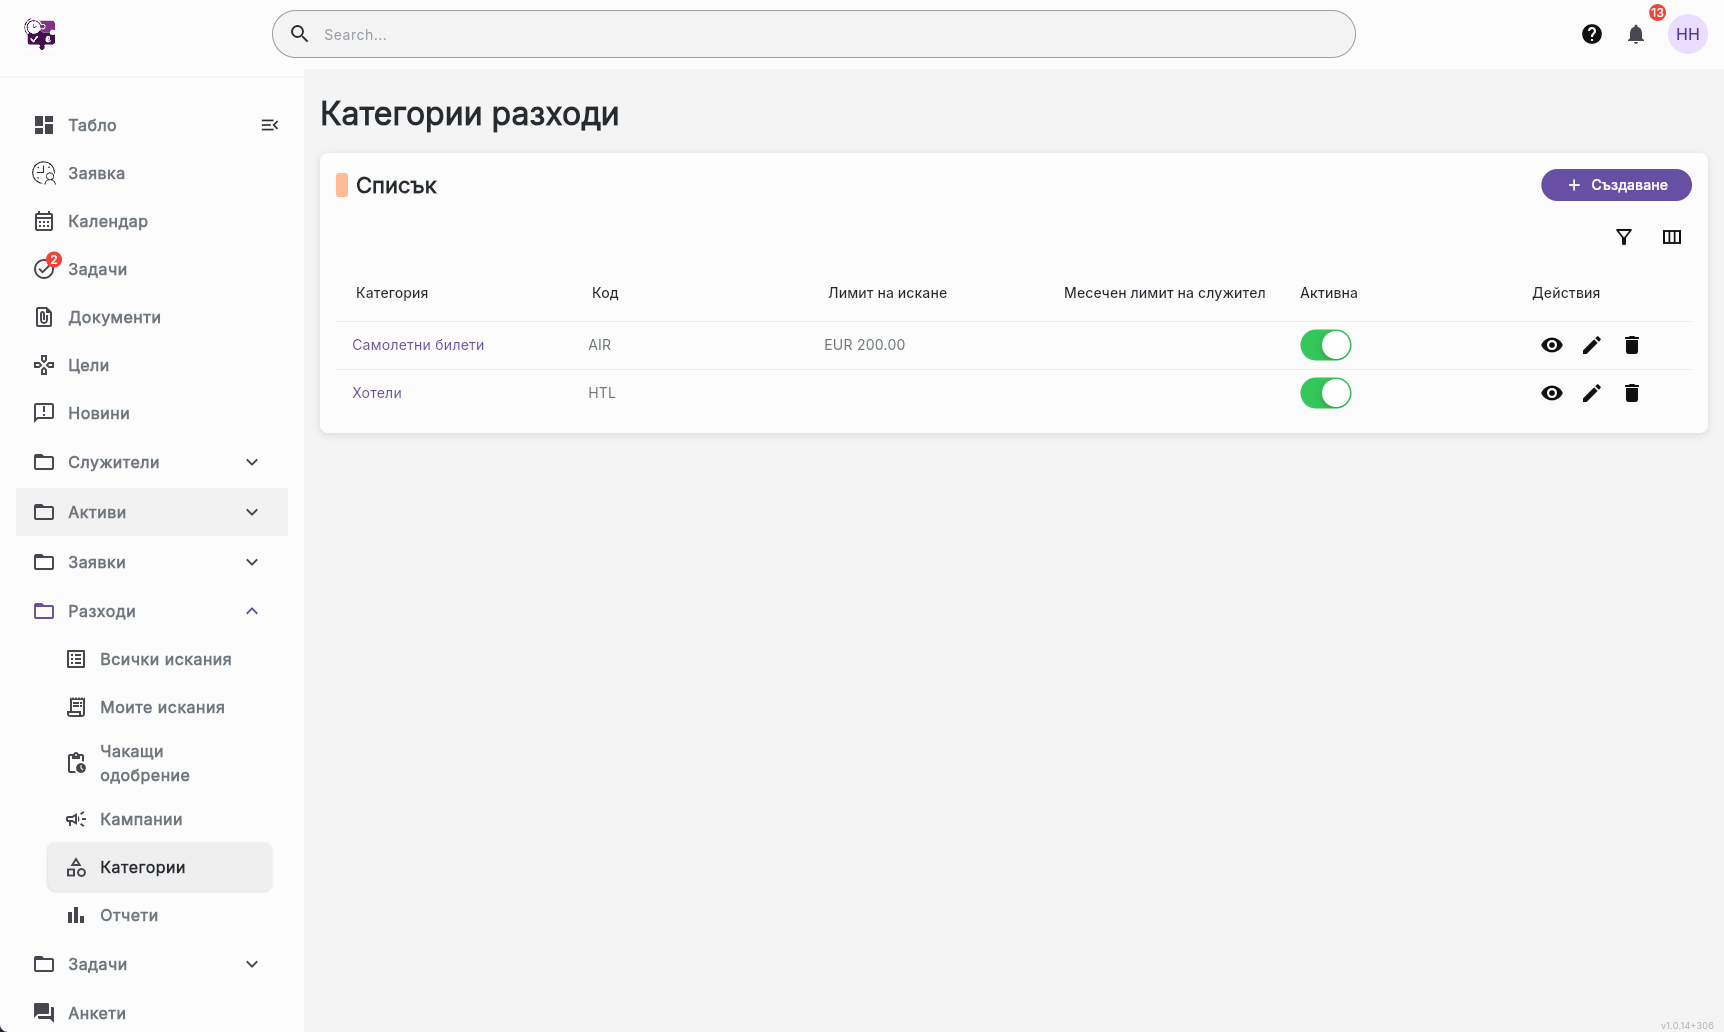This screenshot has height=1032, width=1724.
Task: Open the Самолетни билети category link
Action: click(418, 345)
